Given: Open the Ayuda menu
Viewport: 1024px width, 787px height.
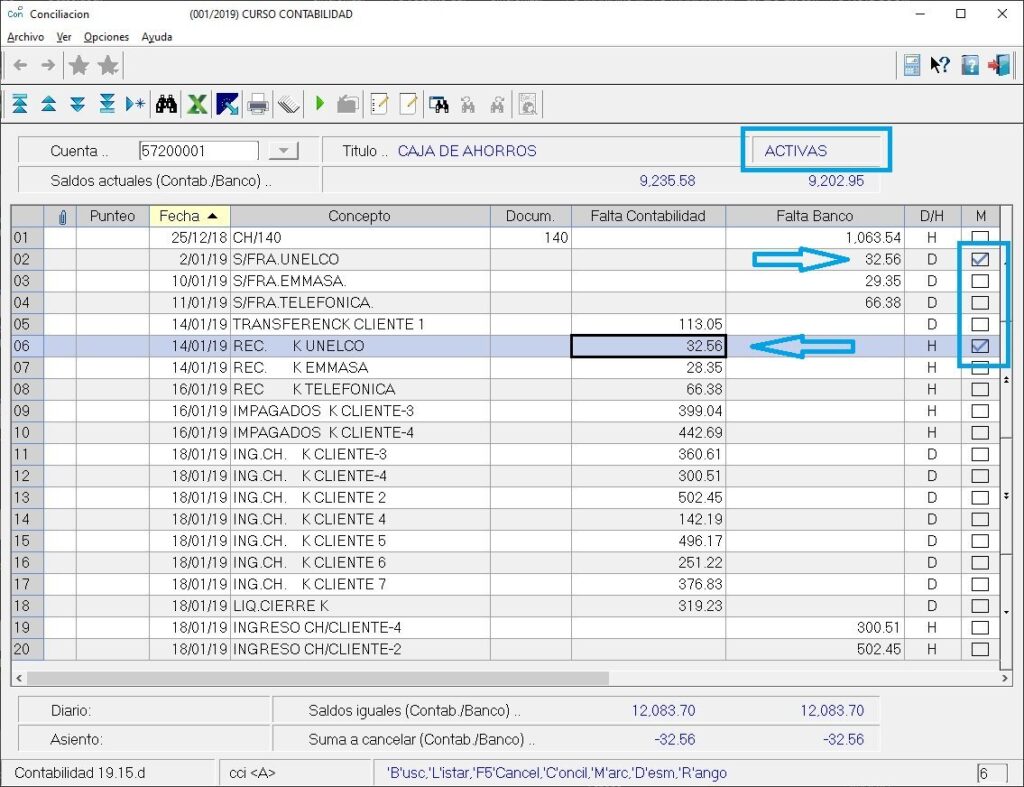Looking at the screenshot, I should pos(157,37).
